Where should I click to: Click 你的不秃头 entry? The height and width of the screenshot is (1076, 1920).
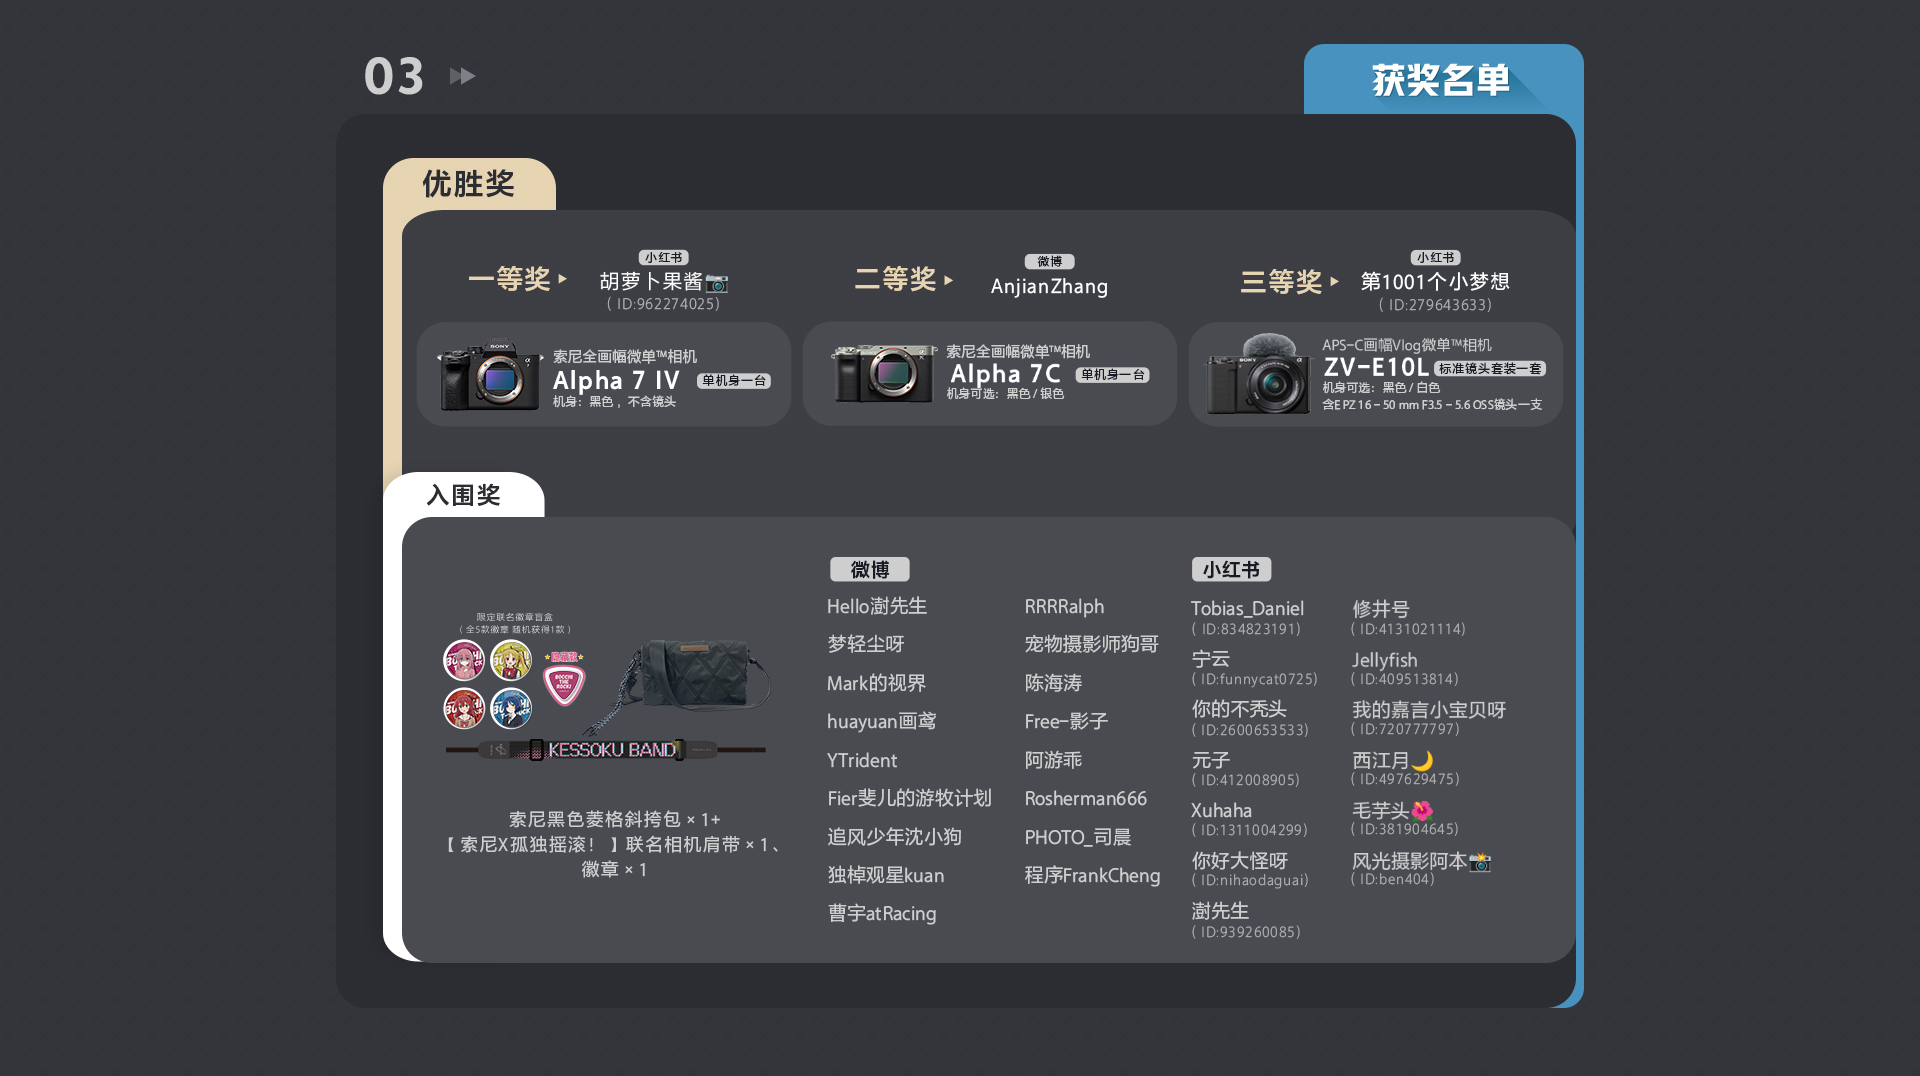(x=1239, y=710)
